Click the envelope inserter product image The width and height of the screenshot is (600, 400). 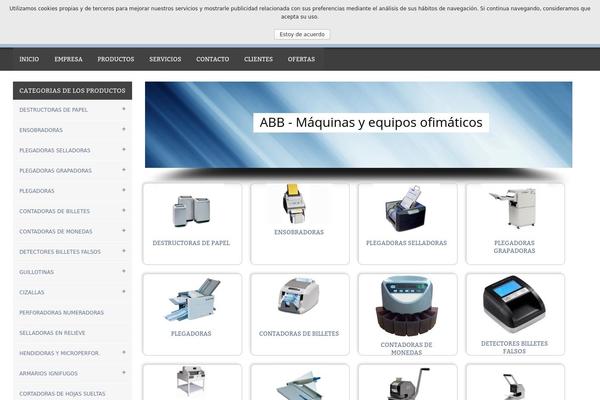[x=294, y=203]
